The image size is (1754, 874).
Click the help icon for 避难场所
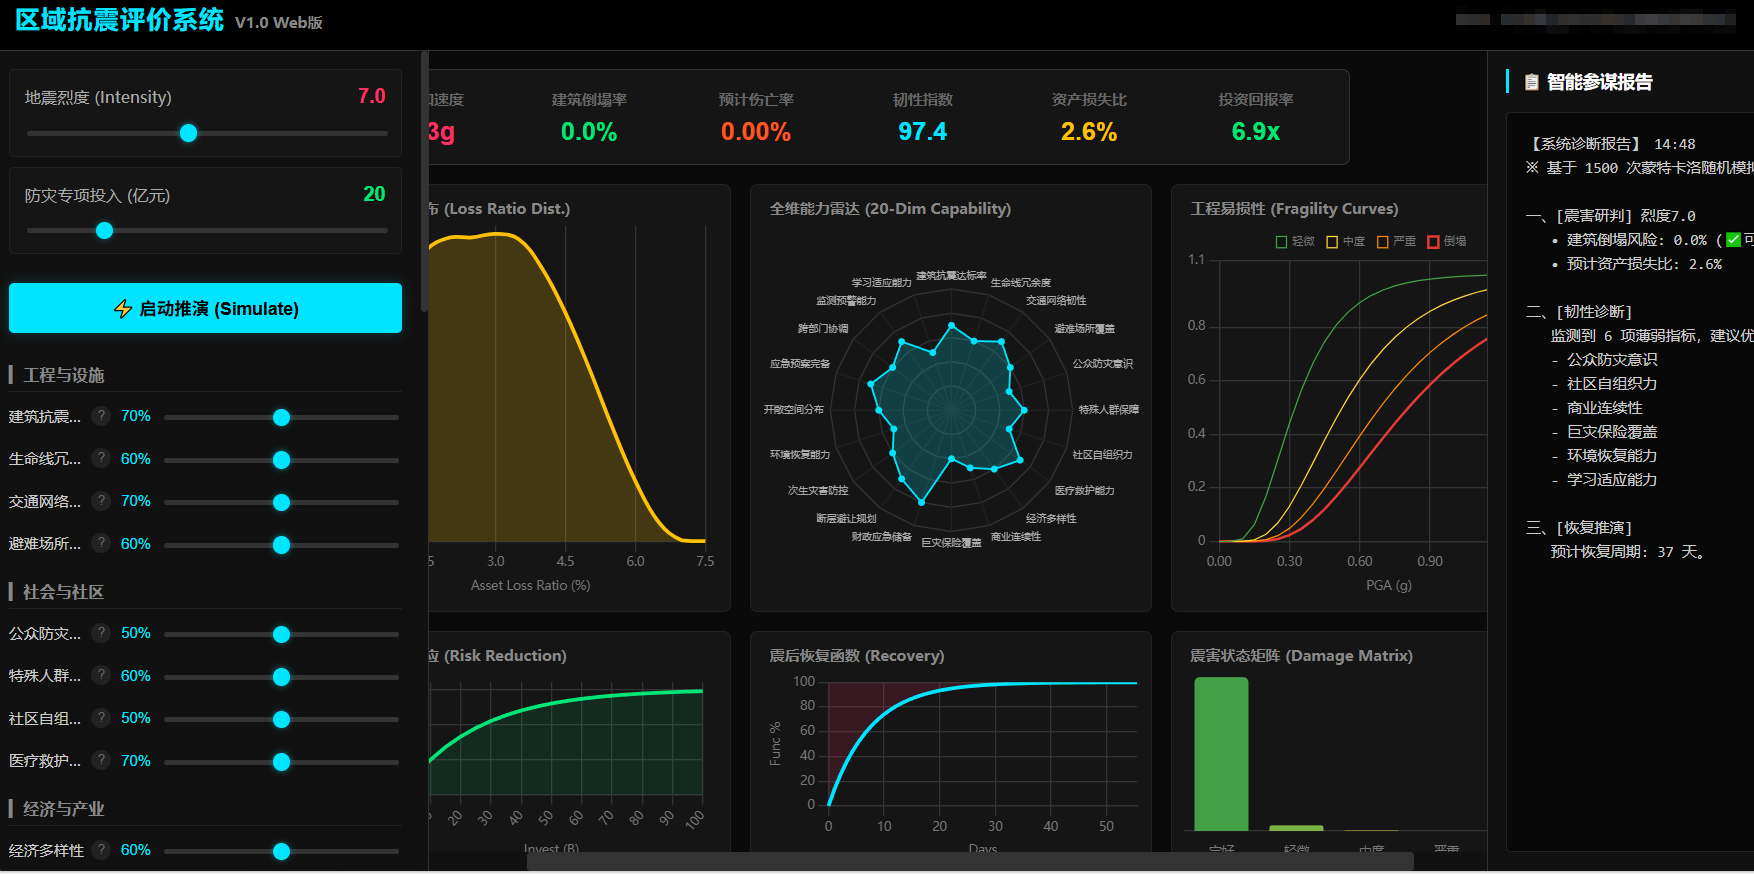pos(101,543)
